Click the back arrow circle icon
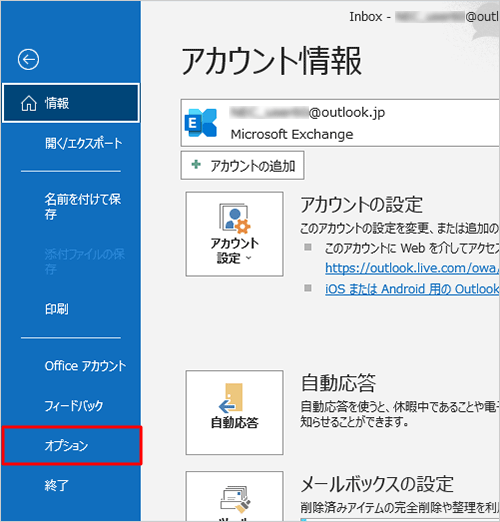Screen dimensions: 500x522 28,60
